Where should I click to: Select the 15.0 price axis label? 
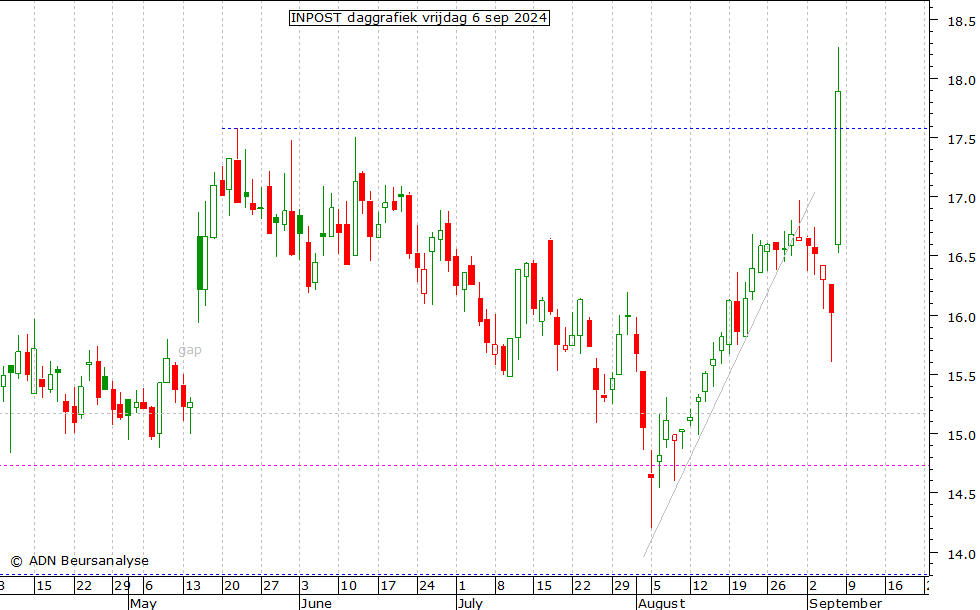tap(961, 435)
